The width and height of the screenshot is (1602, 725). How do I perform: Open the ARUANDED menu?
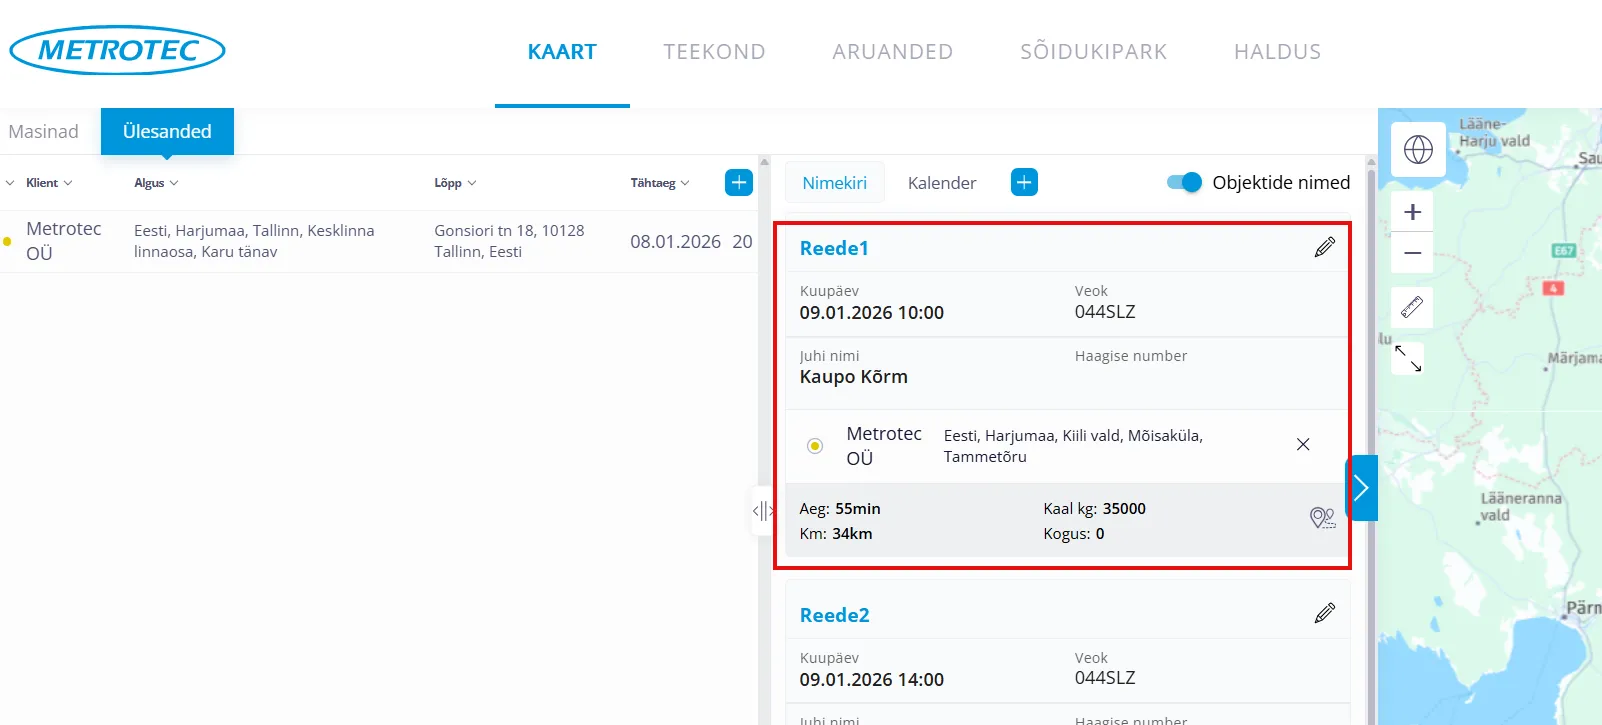pyautogui.click(x=892, y=52)
